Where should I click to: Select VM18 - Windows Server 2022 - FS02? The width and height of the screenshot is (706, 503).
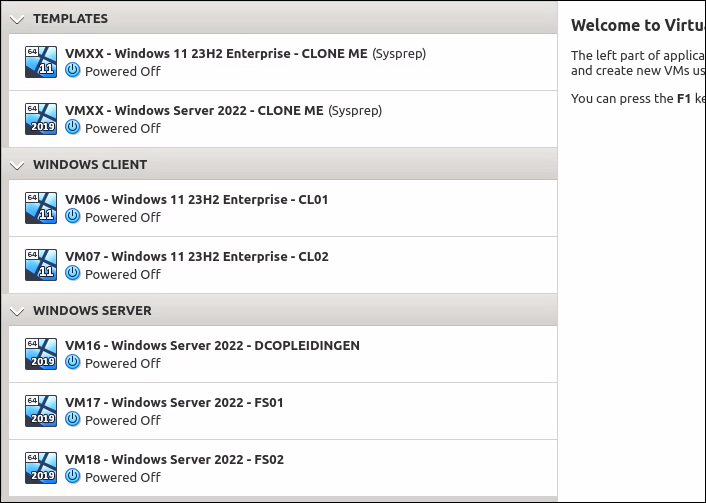coord(283,468)
